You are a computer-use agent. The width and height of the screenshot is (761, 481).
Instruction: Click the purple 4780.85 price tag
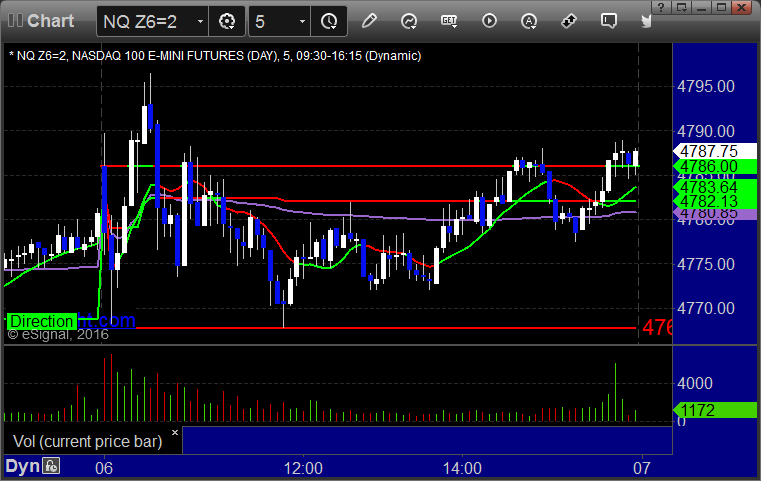714,214
